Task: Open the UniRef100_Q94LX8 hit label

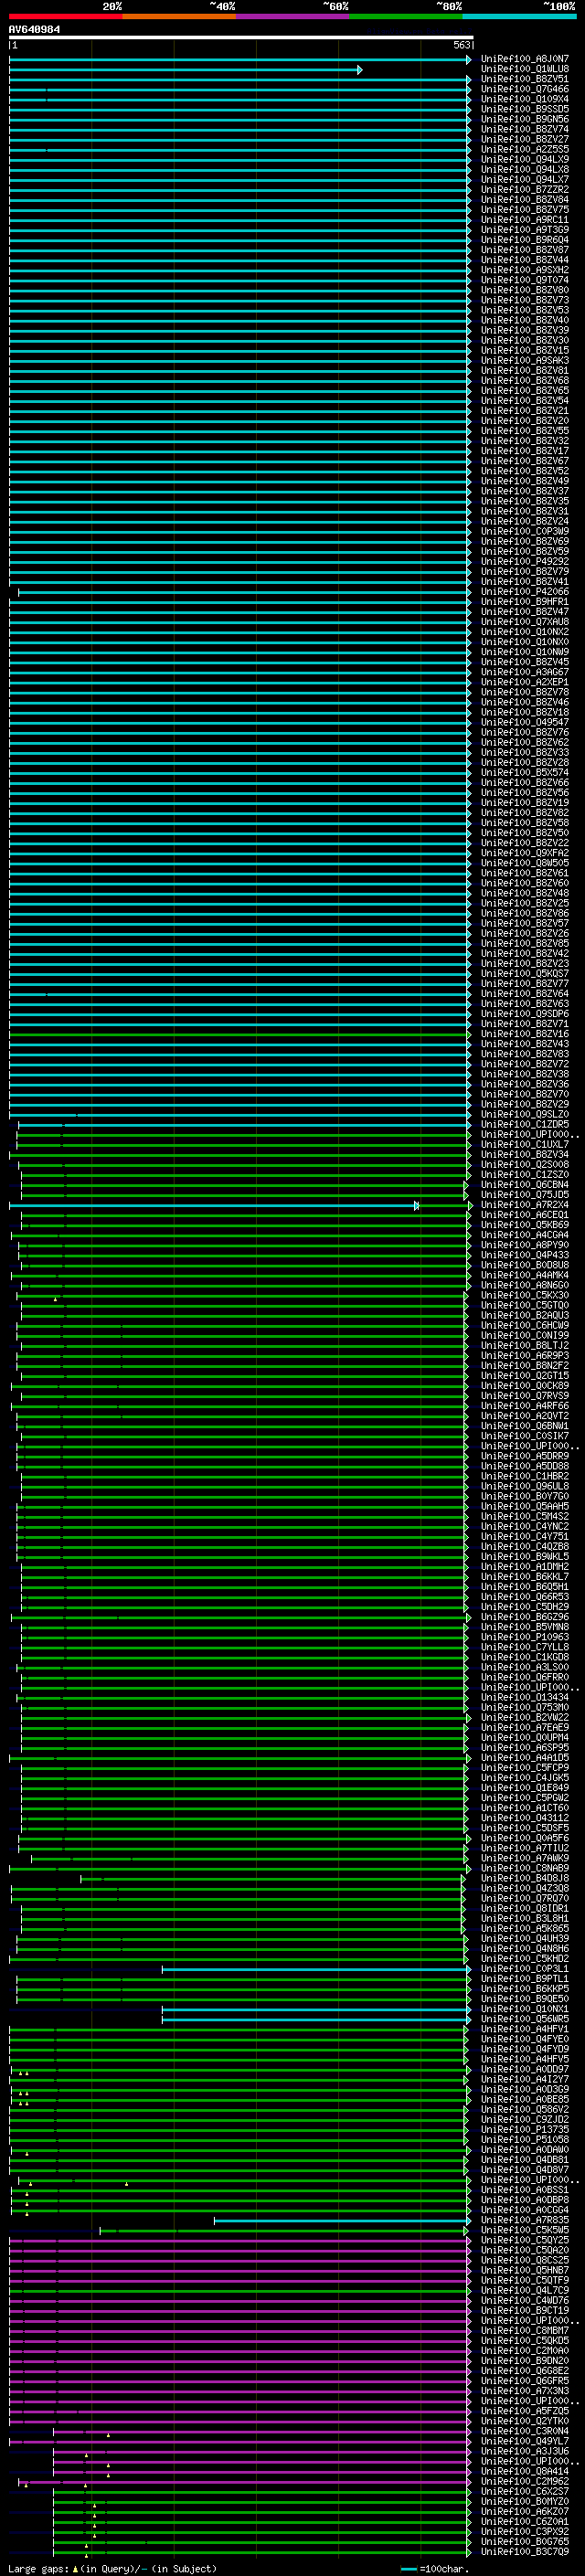Action: tap(525, 170)
